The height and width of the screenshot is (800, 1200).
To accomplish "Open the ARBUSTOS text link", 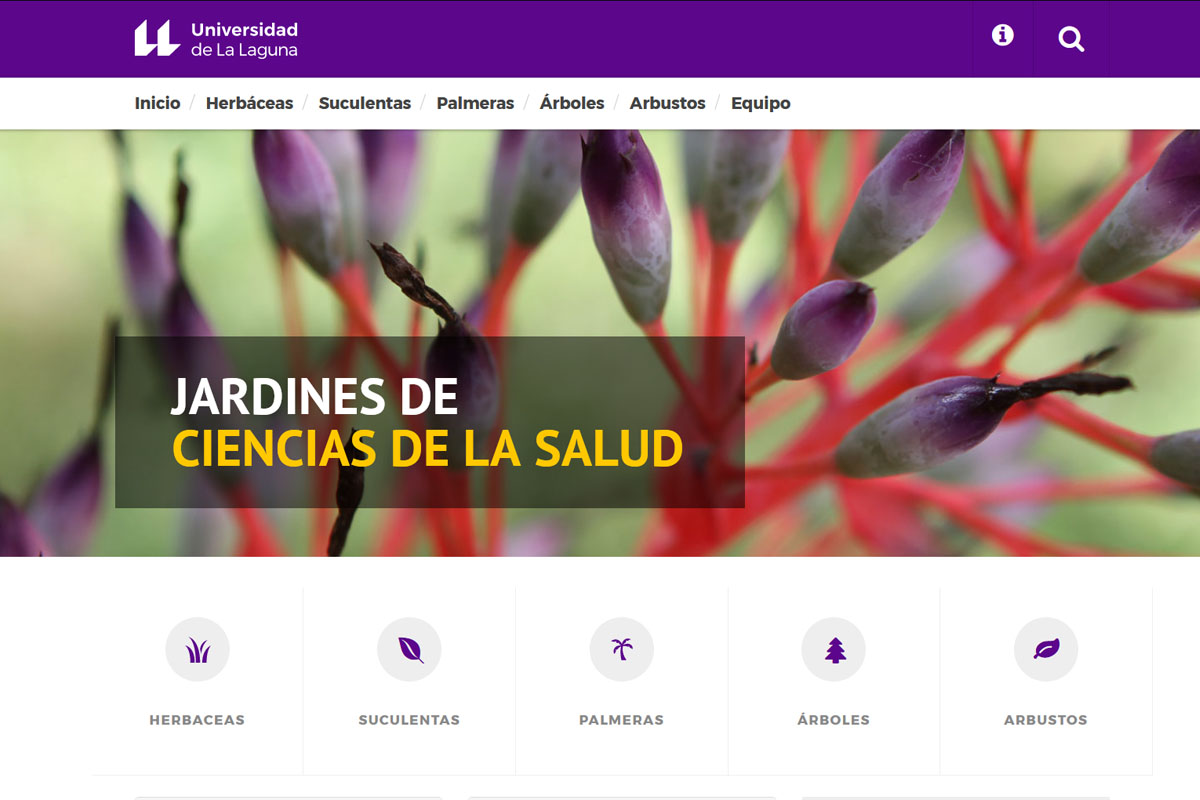I will click(x=1045, y=720).
